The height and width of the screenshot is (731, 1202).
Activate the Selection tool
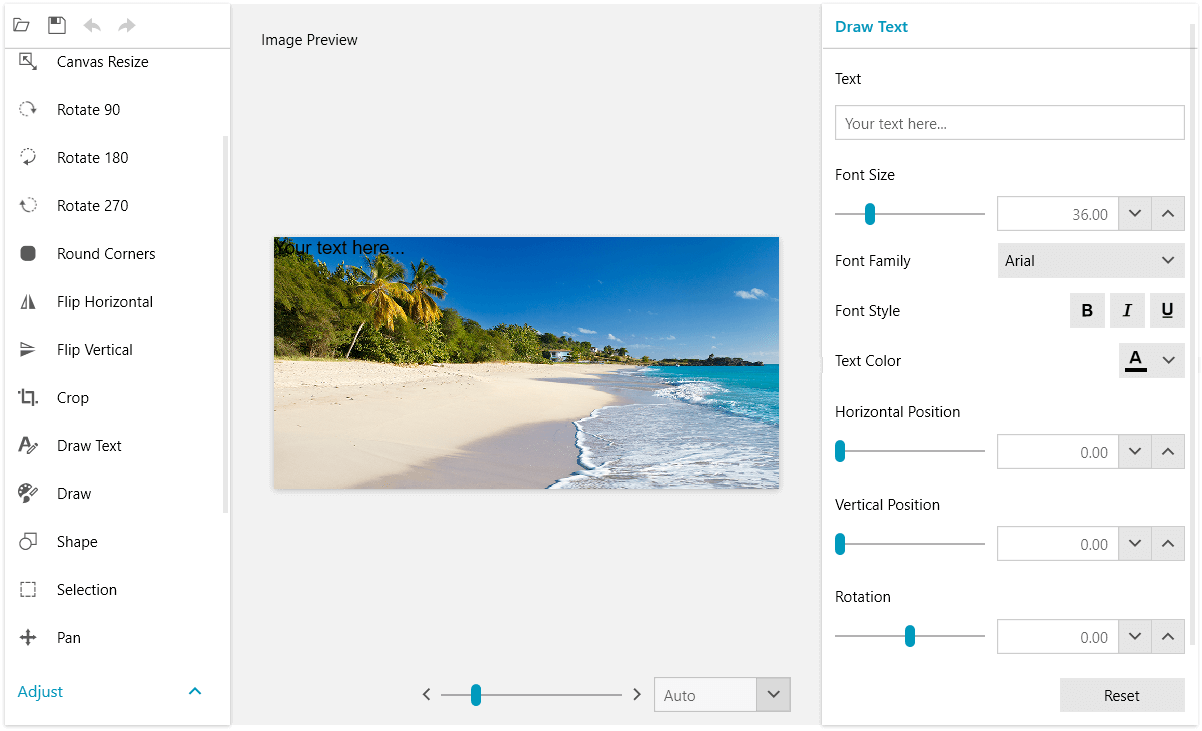tap(86, 589)
